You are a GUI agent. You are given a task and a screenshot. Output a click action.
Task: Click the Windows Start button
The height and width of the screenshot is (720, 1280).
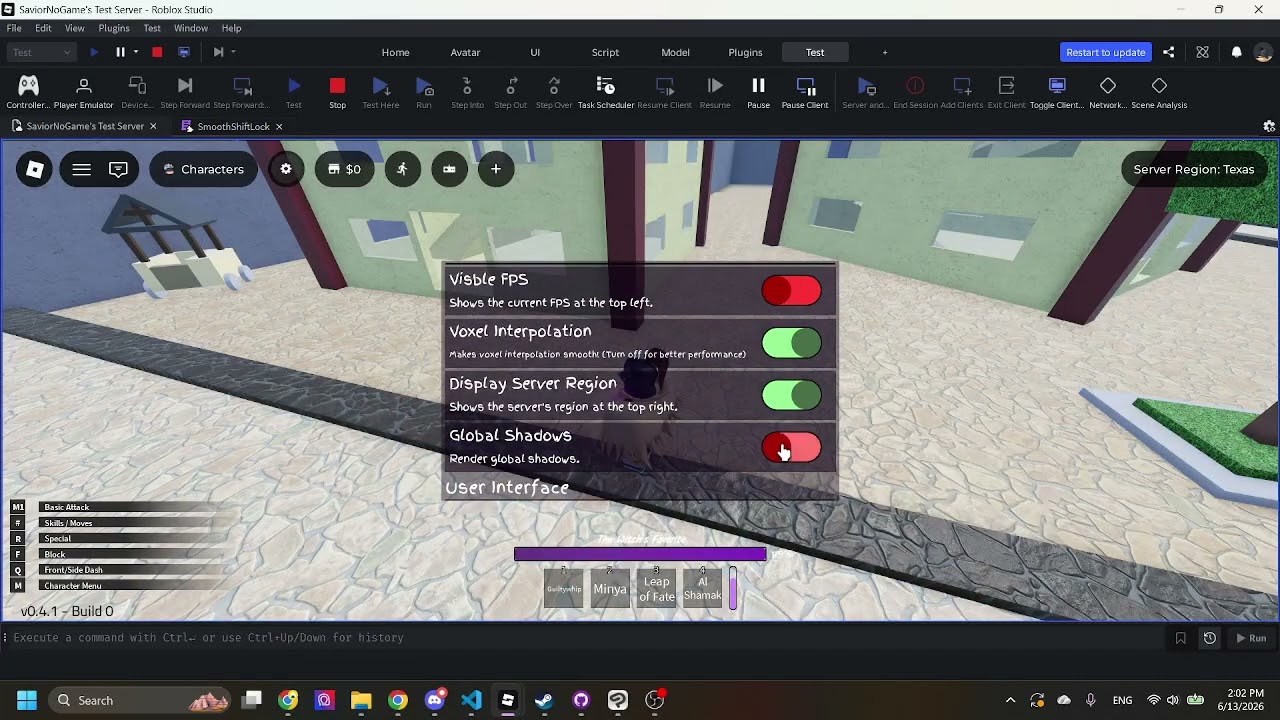pos(27,700)
